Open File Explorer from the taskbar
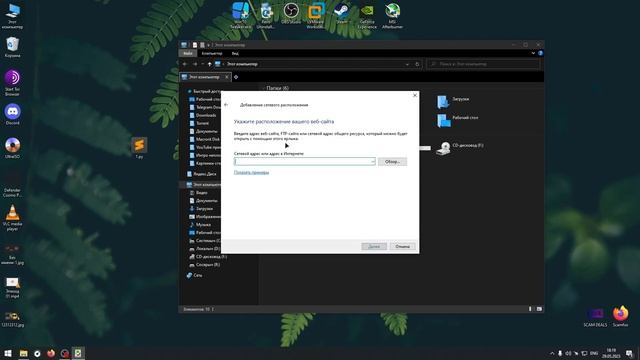This screenshot has height=360, width=640. 24,353
